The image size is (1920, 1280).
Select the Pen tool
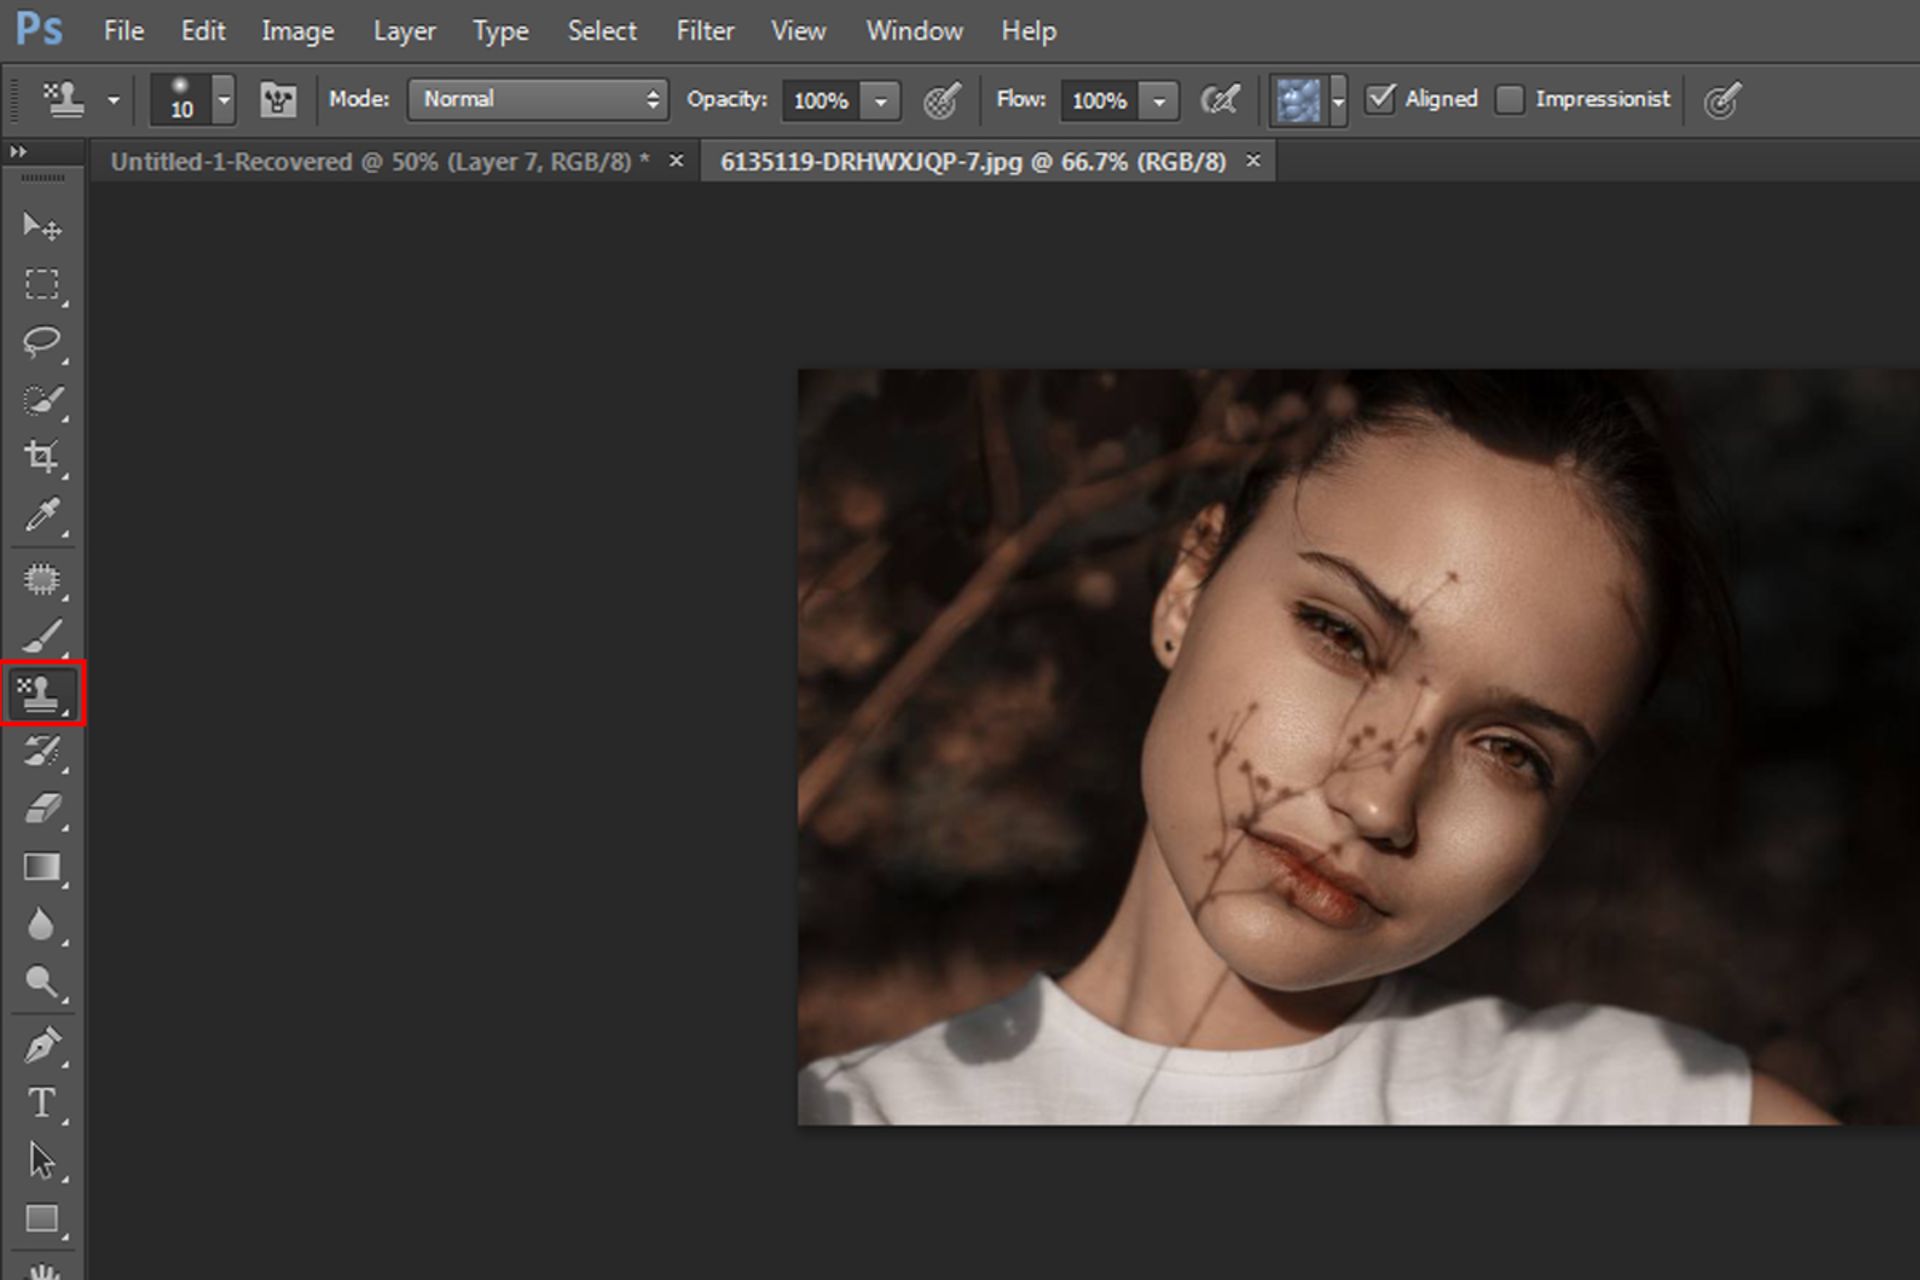(x=42, y=1045)
